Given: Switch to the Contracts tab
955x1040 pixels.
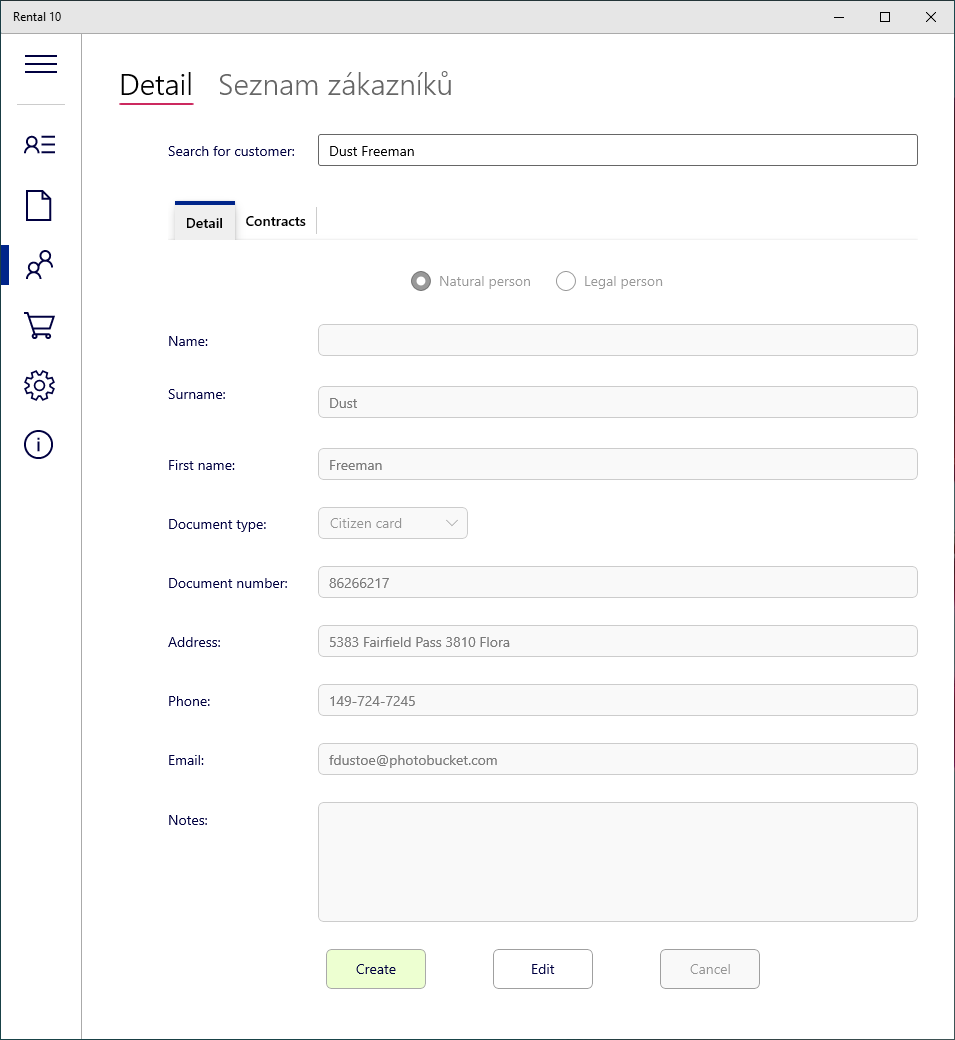Looking at the screenshot, I should click(275, 222).
